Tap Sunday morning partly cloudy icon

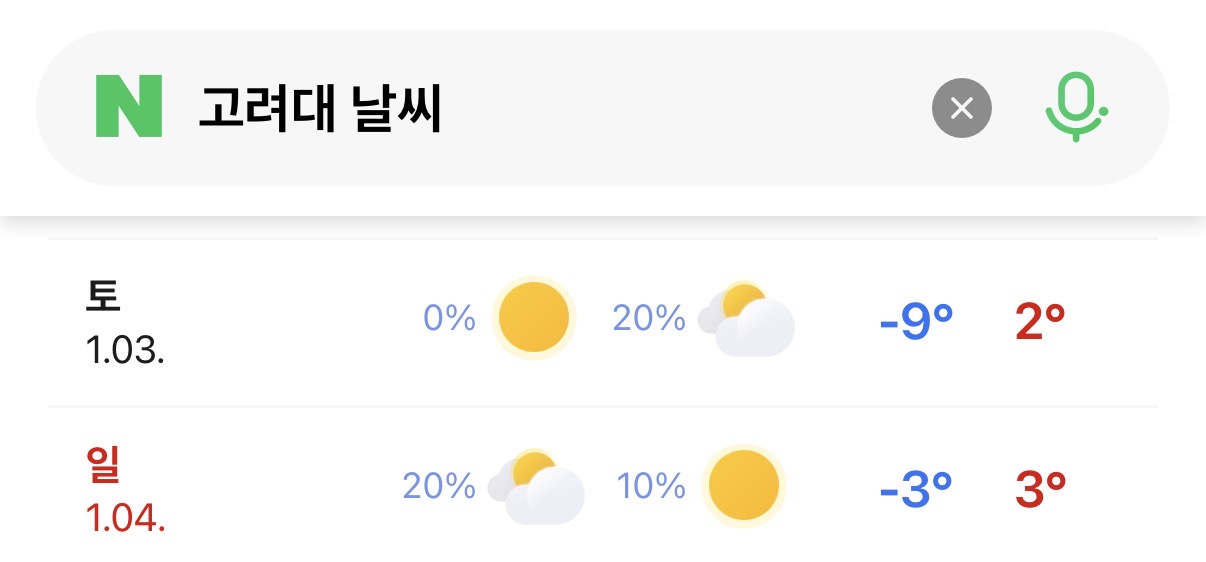(537, 487)
